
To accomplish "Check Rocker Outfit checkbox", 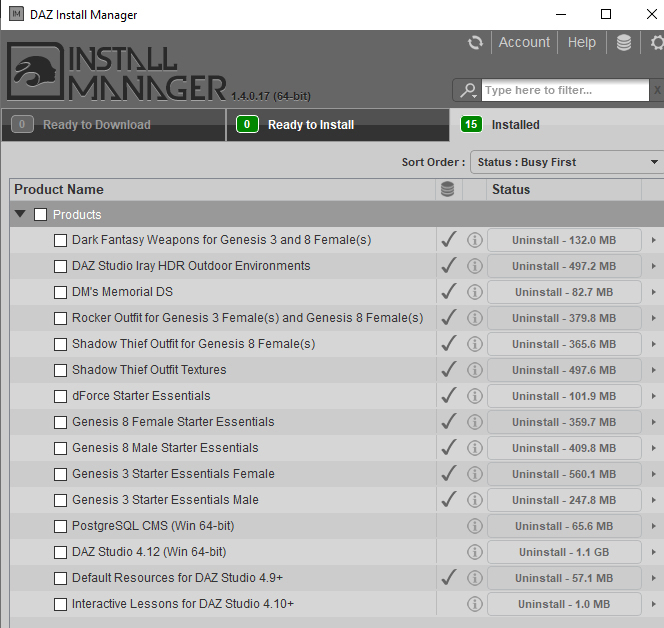I will tap(61, 318).
